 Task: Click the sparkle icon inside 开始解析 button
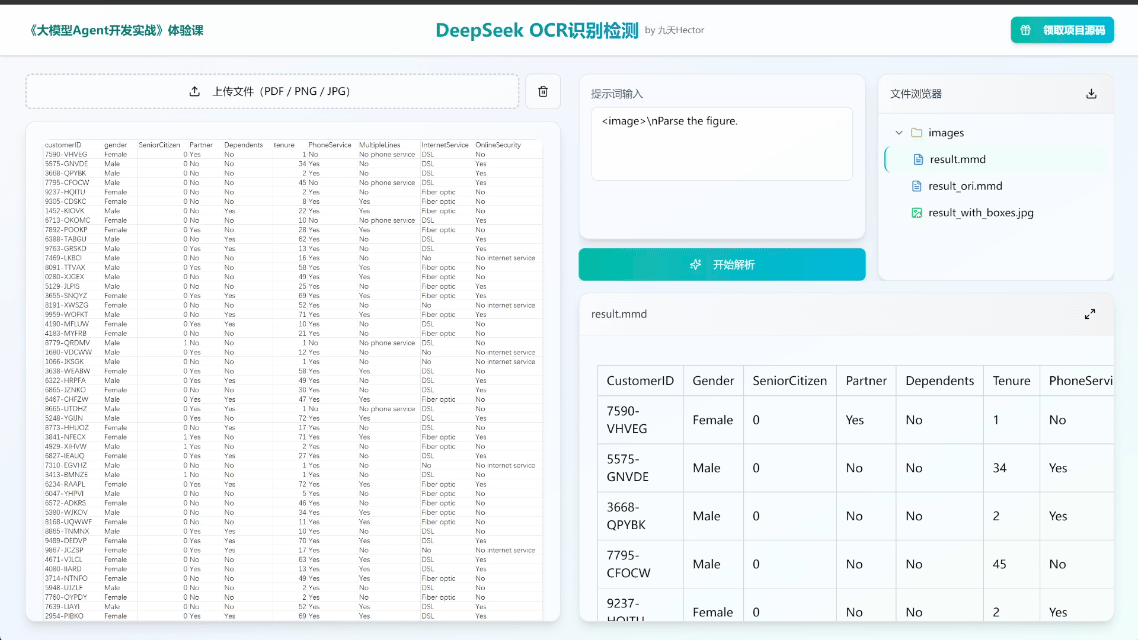click(x=696, y=265)
